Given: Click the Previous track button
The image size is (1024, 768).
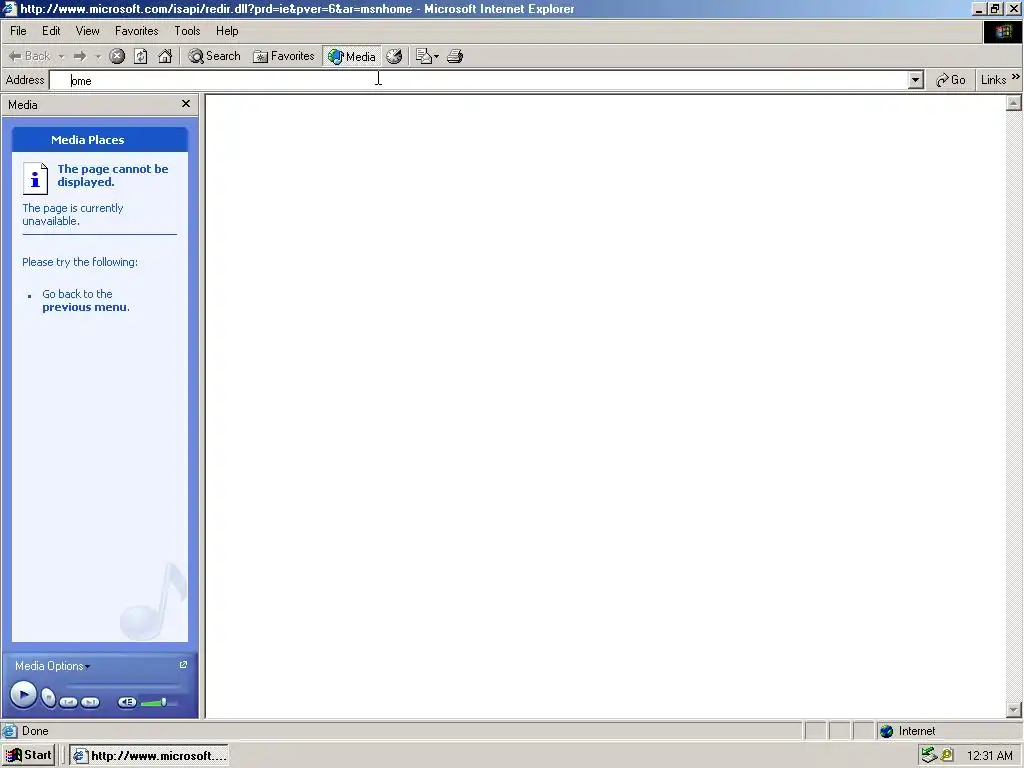Looking at the screenshot, I should tap(69, 702).
